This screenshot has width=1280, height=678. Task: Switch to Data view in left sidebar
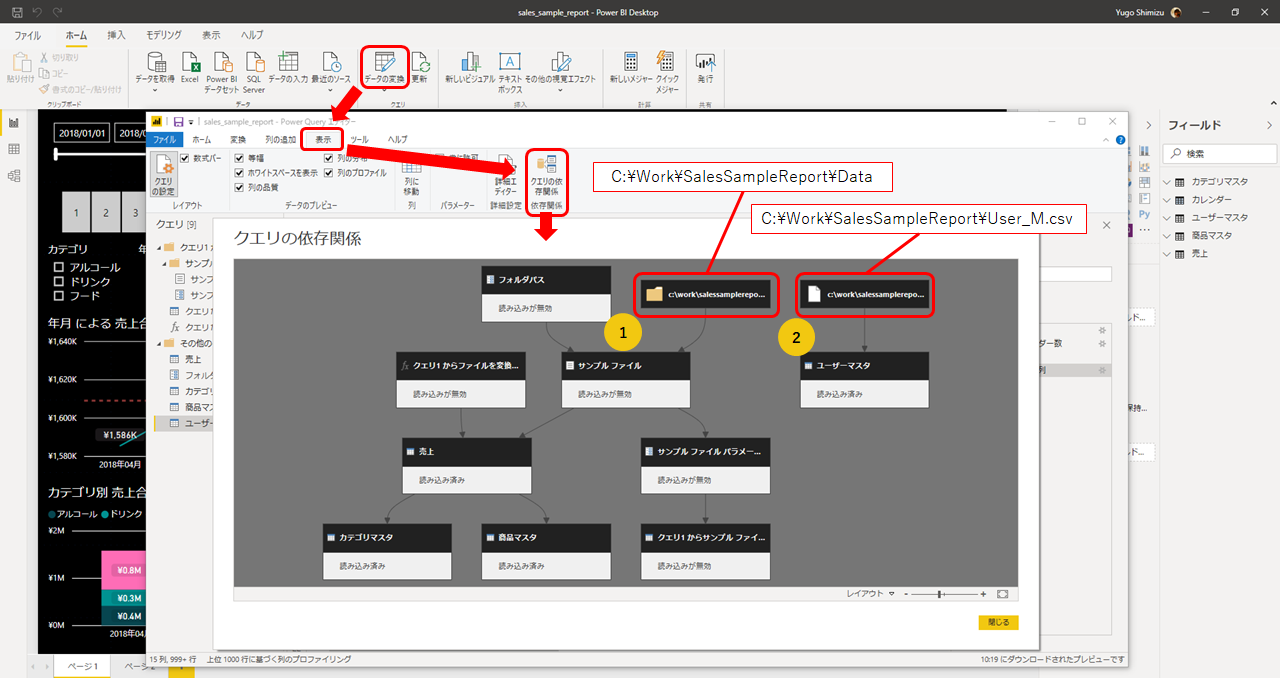pos(14,149)
